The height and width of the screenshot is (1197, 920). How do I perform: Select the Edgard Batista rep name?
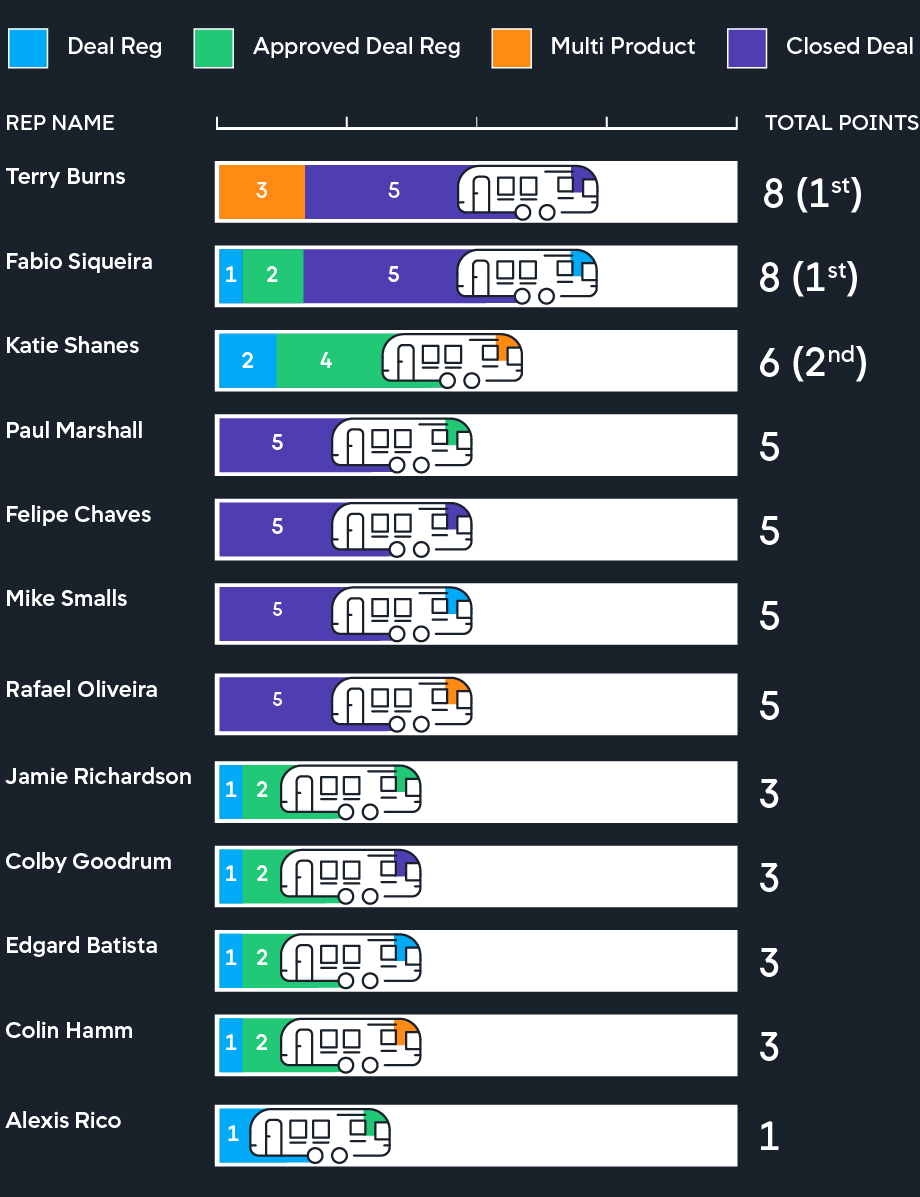click(81, 945)
